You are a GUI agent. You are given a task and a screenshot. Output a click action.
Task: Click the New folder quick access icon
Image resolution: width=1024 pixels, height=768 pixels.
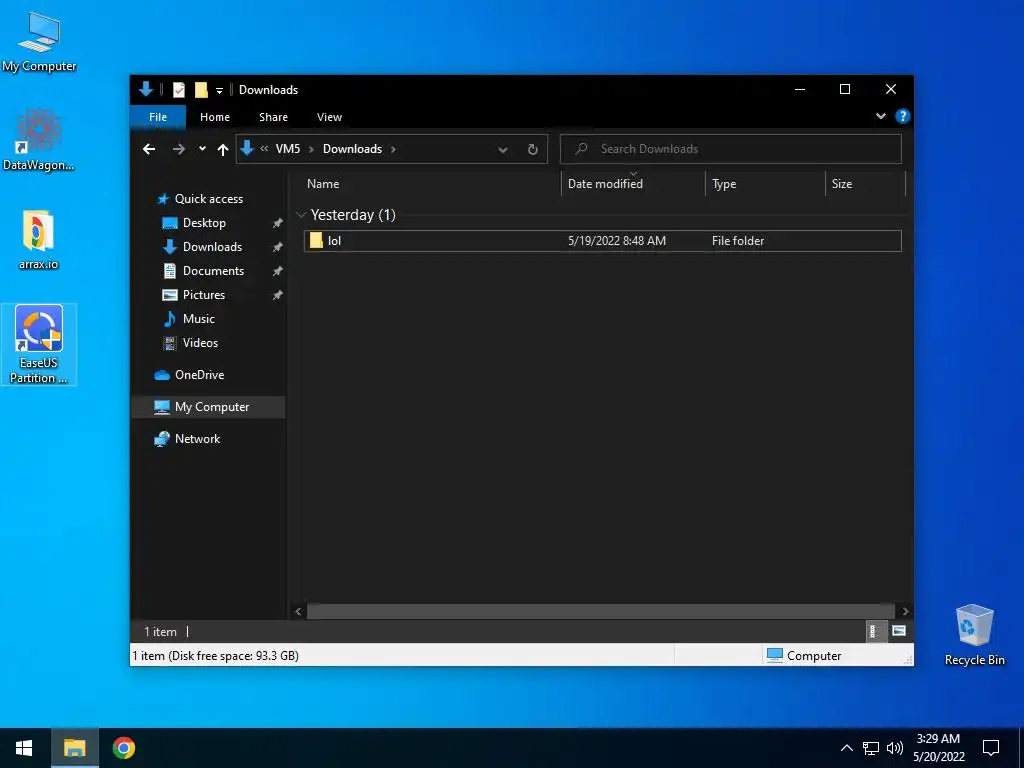click(201, 90)
